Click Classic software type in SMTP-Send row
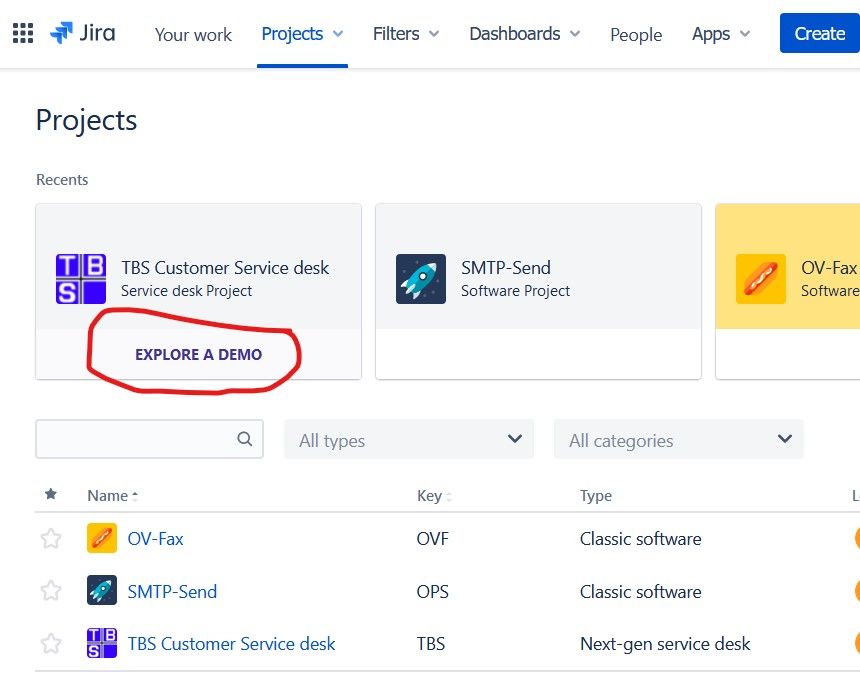This screenshot has height=678, width=860. click(x=641, y=591)
